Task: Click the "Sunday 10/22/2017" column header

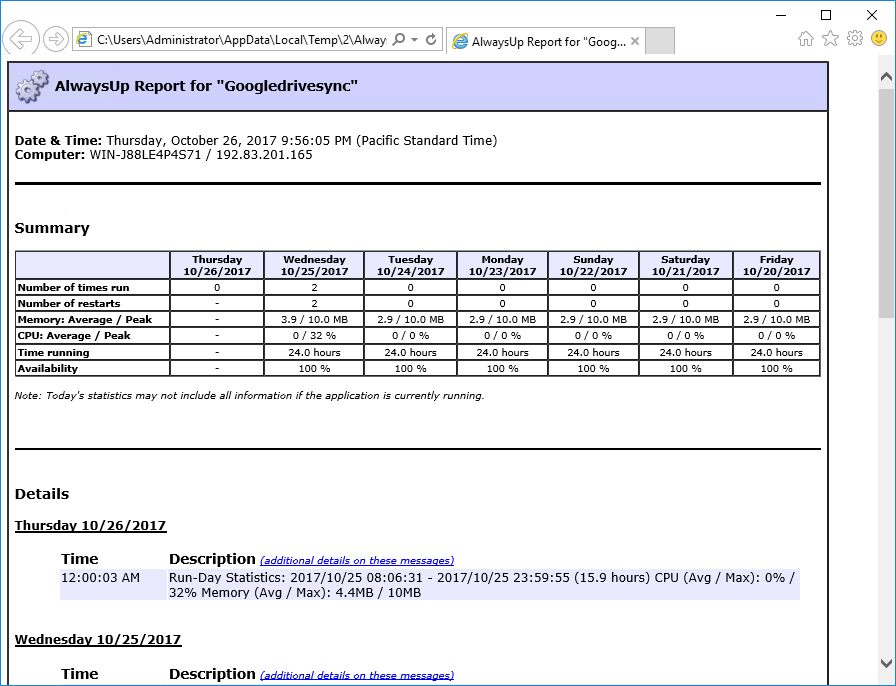Action: (x=593, y=265)
